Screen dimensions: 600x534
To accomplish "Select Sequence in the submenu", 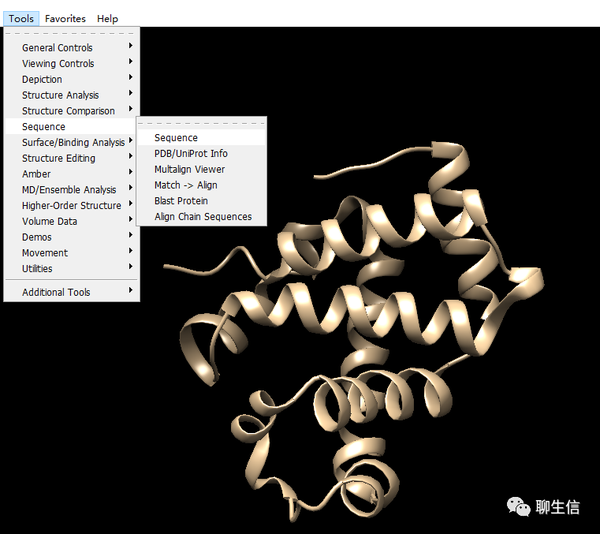I will [x=201, y=137].
